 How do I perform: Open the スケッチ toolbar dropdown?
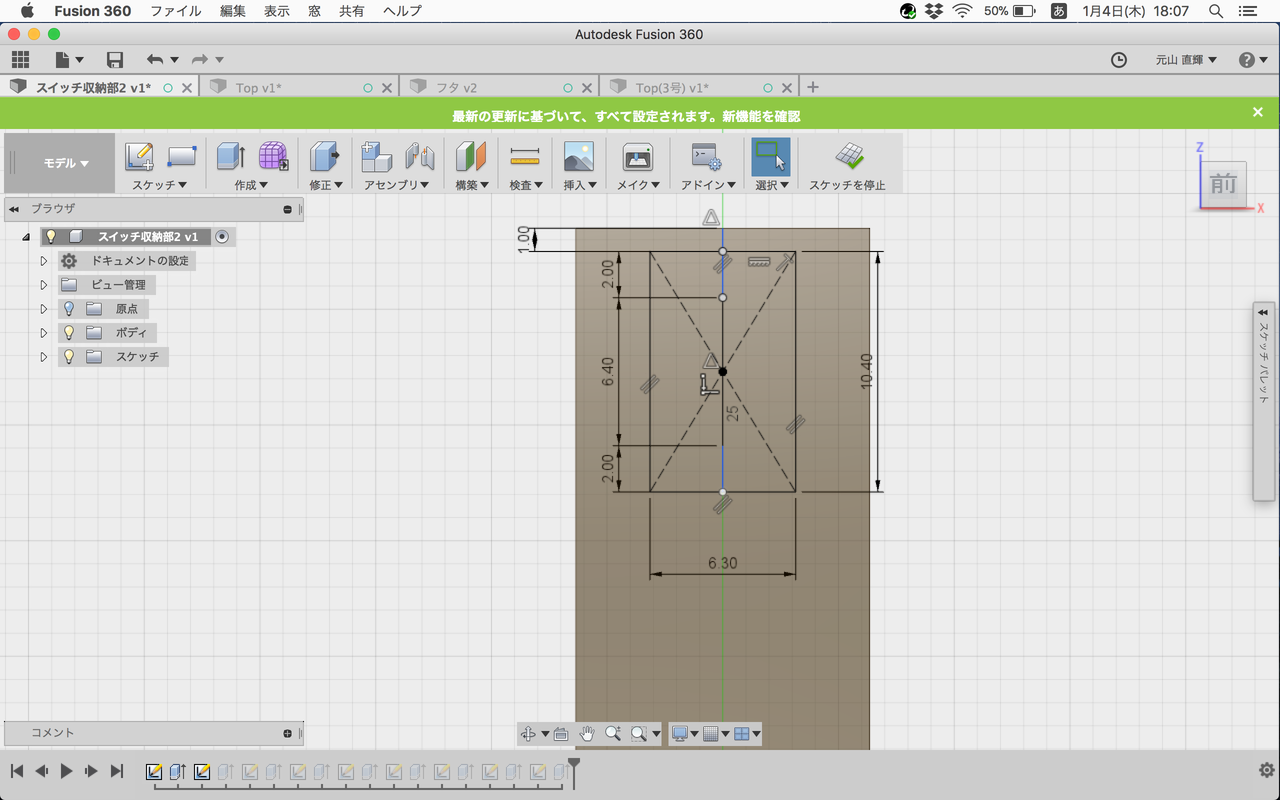pyautogui.click(x=160, y=185)
